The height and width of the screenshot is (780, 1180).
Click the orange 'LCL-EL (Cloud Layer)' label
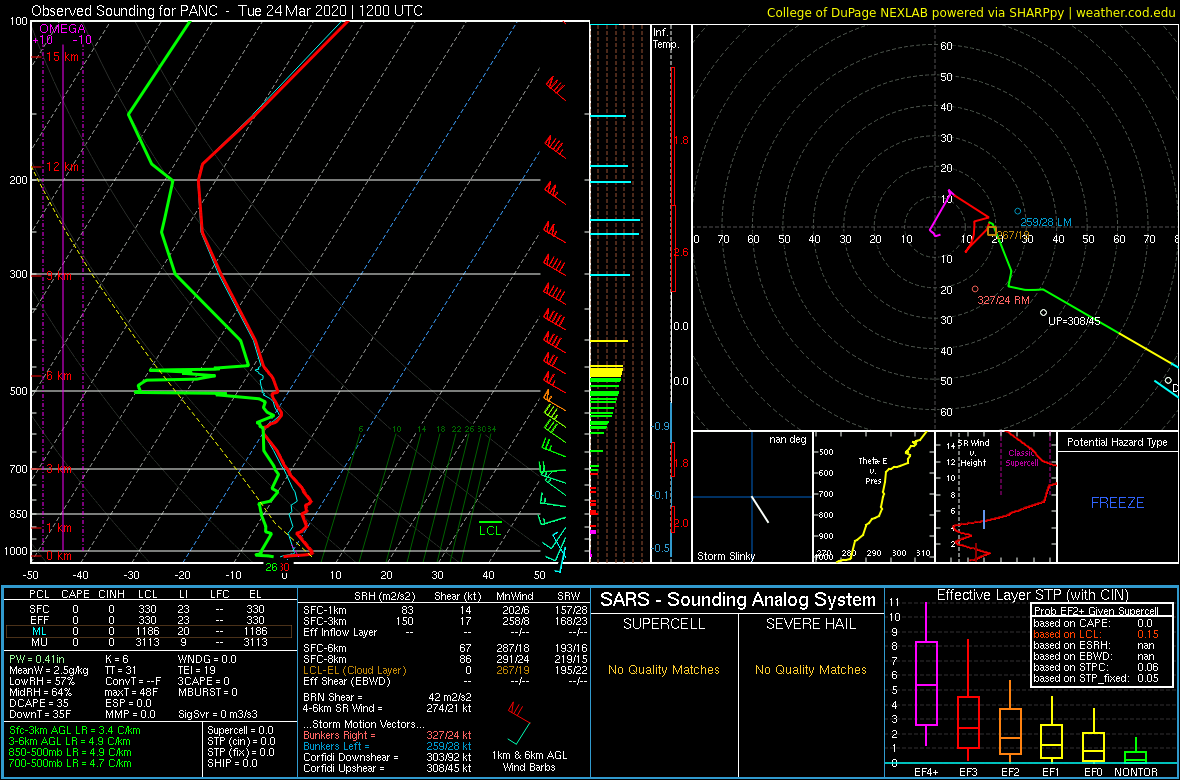click(354, 670)
